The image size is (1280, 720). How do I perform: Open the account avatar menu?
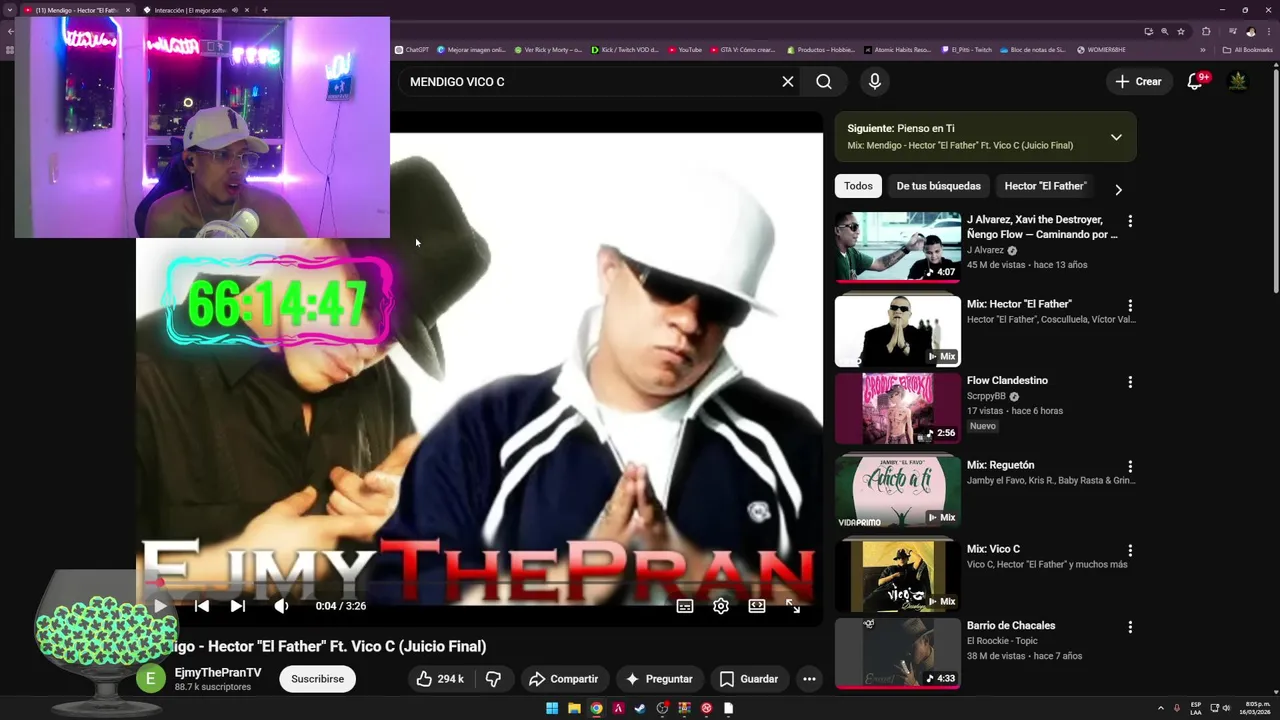1238,82
